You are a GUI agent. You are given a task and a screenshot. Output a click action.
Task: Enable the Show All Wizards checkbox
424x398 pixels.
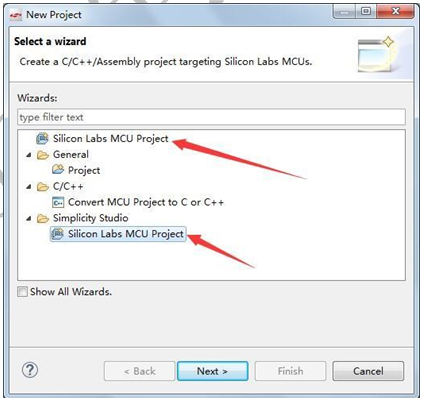pyautogui.click(x=22, y=292)
